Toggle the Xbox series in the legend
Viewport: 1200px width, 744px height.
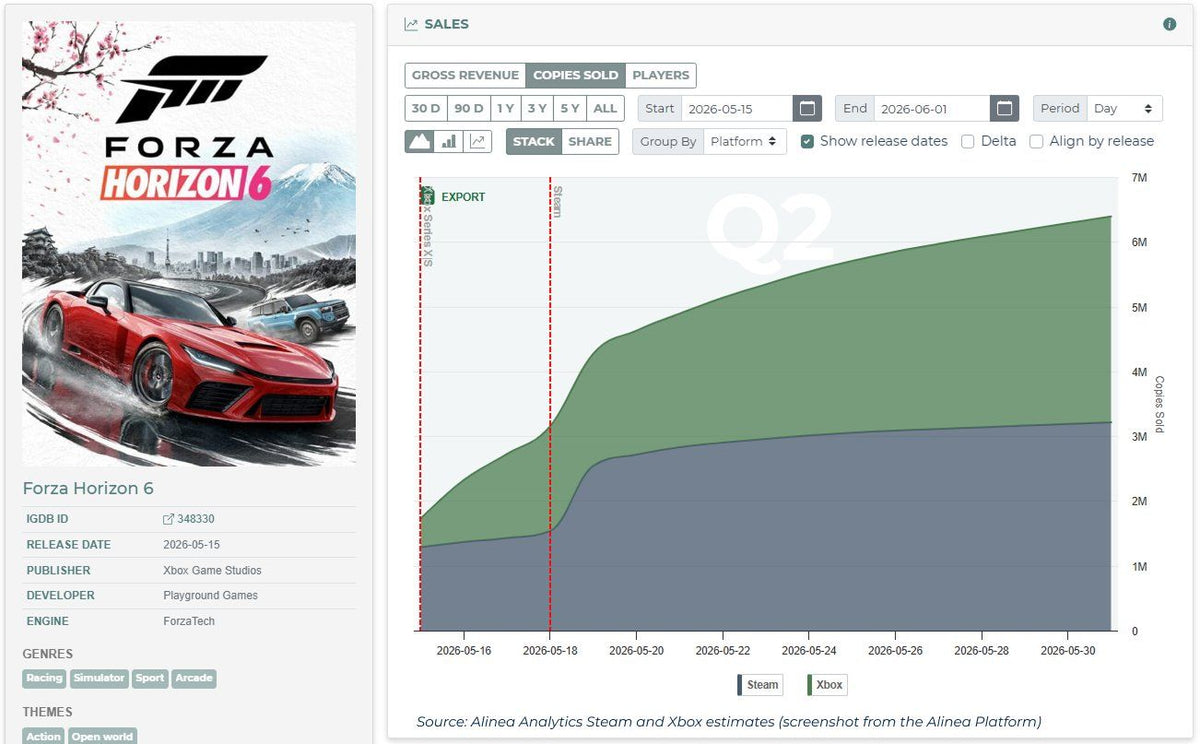point(826,685)
